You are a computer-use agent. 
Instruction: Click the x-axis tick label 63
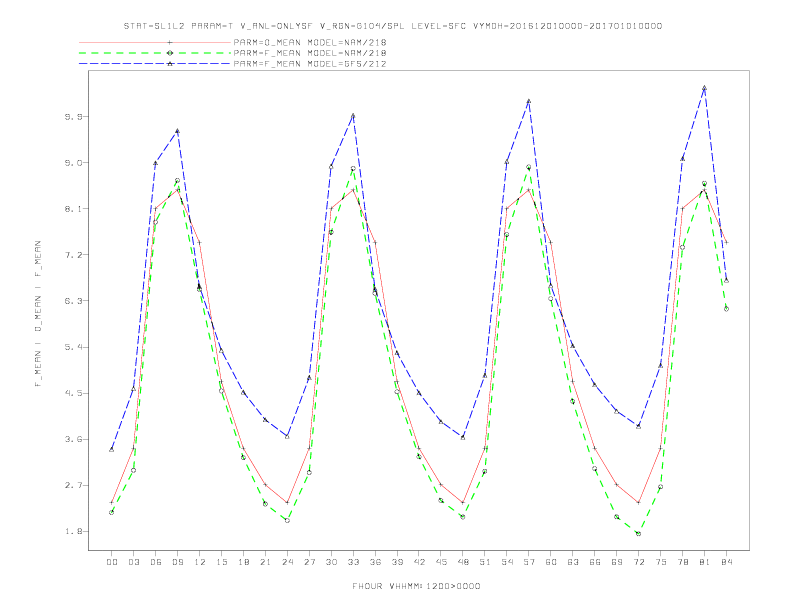tap(573, 562)
